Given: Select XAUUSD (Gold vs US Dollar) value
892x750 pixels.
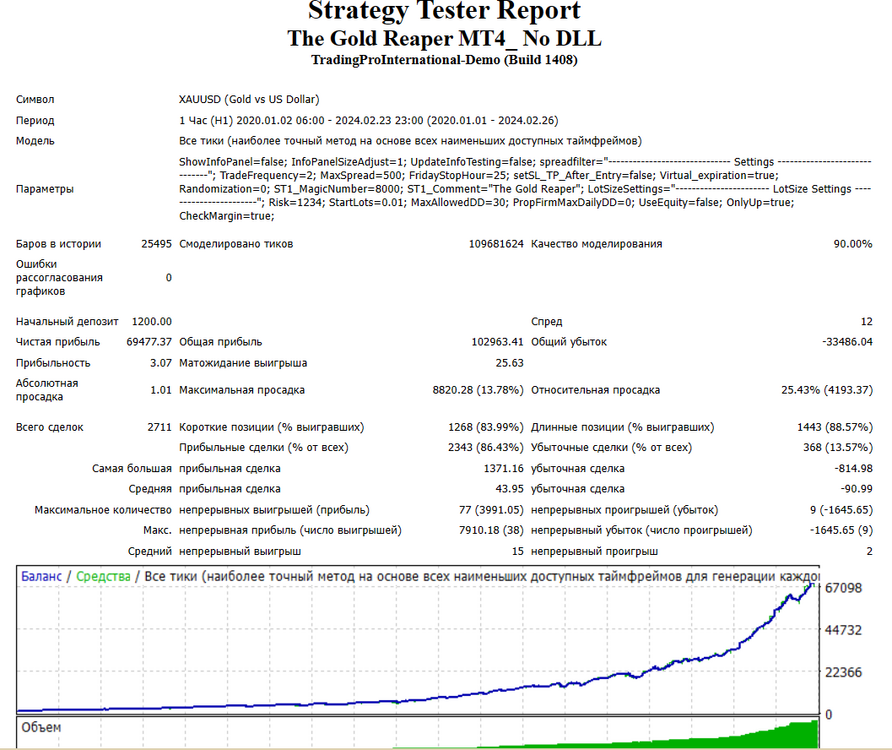Looking at the screenshot, I should pyautogui.click(x=249, y=99).
